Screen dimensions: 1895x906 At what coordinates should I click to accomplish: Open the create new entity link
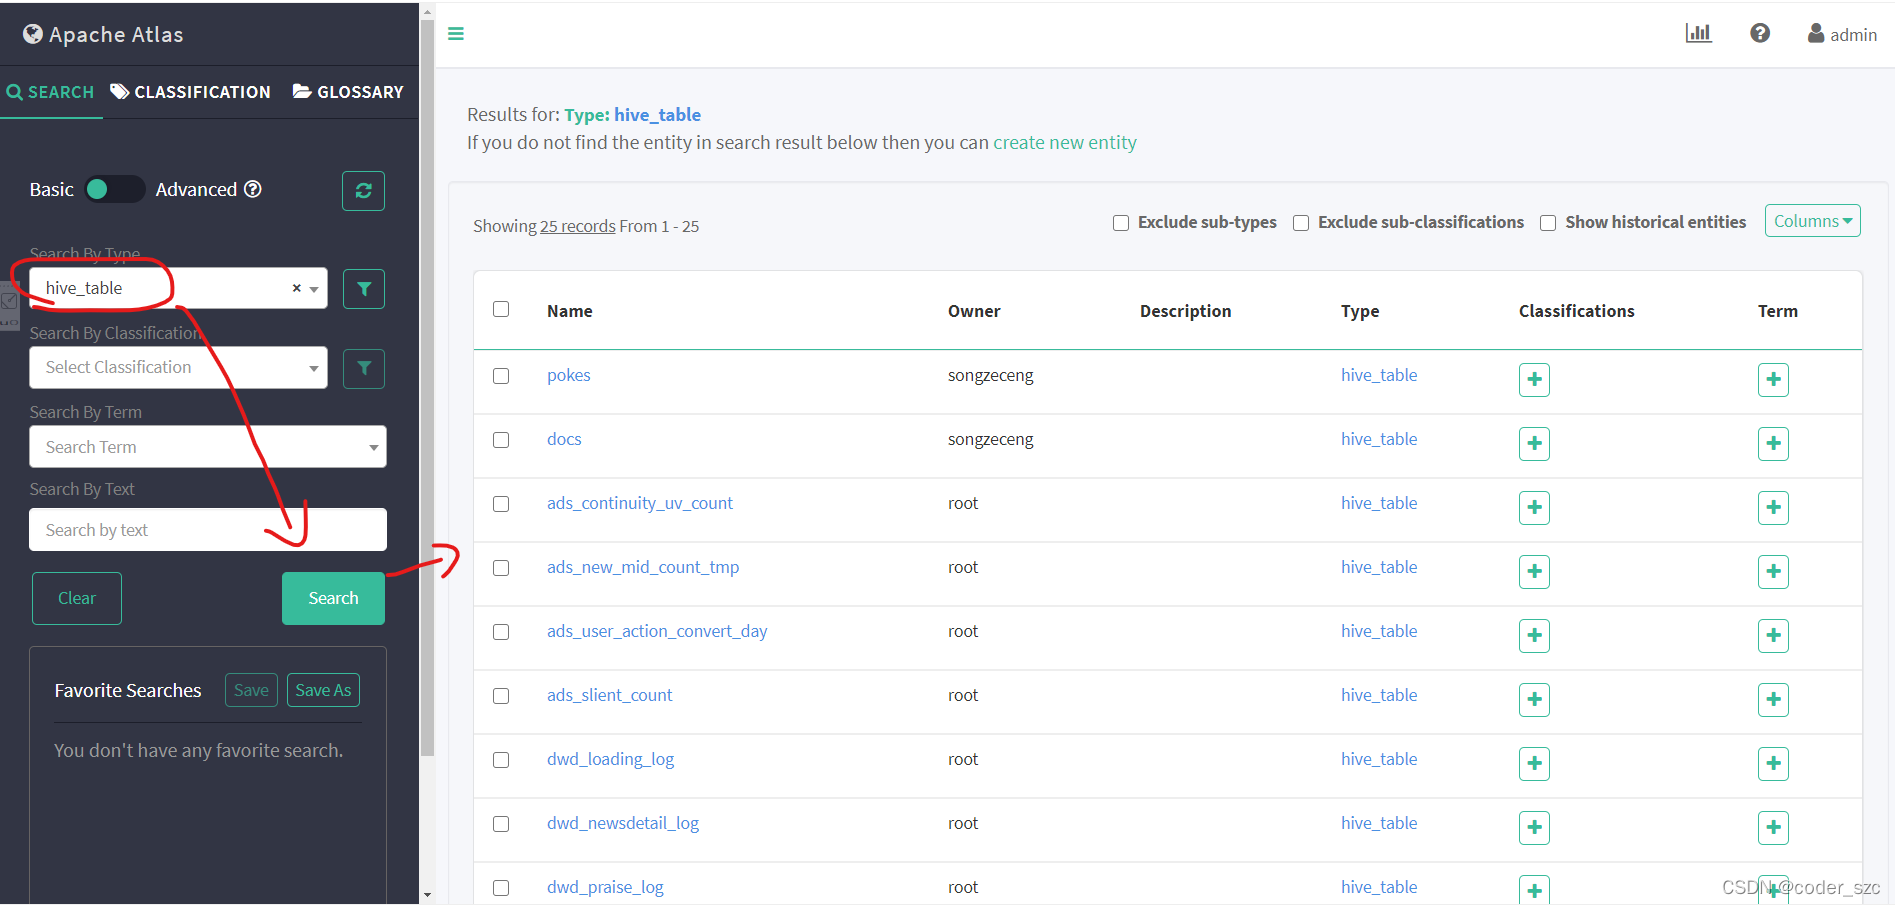[1064, 142]
